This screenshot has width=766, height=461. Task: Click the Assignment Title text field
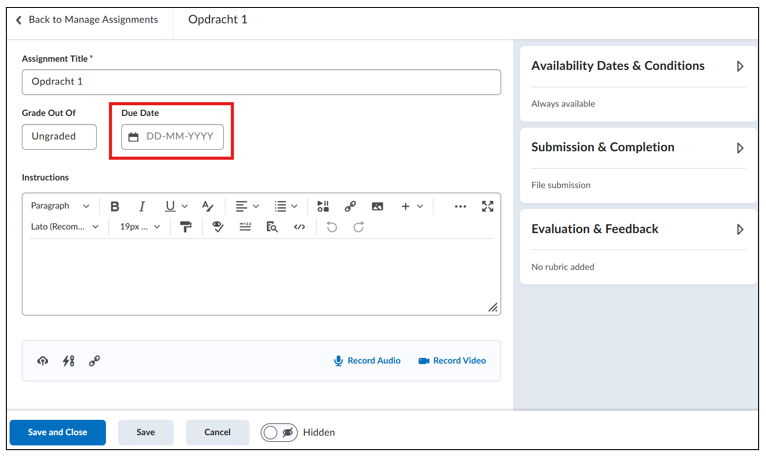tap(261, 82)
